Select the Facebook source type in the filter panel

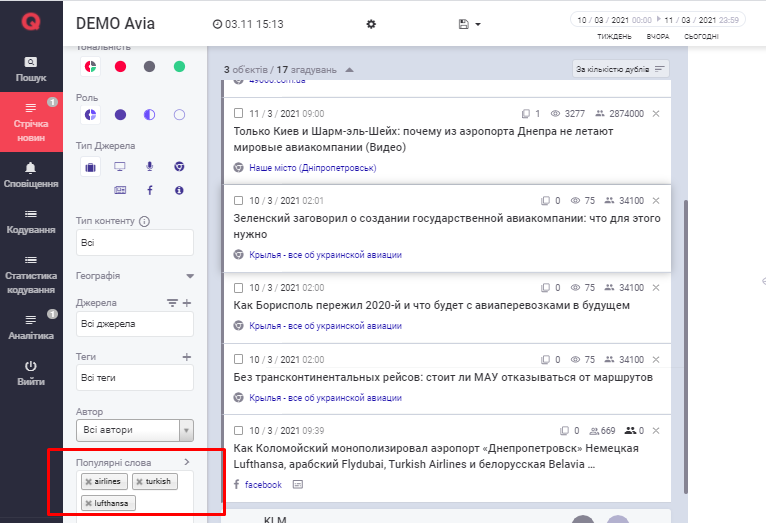149,190
